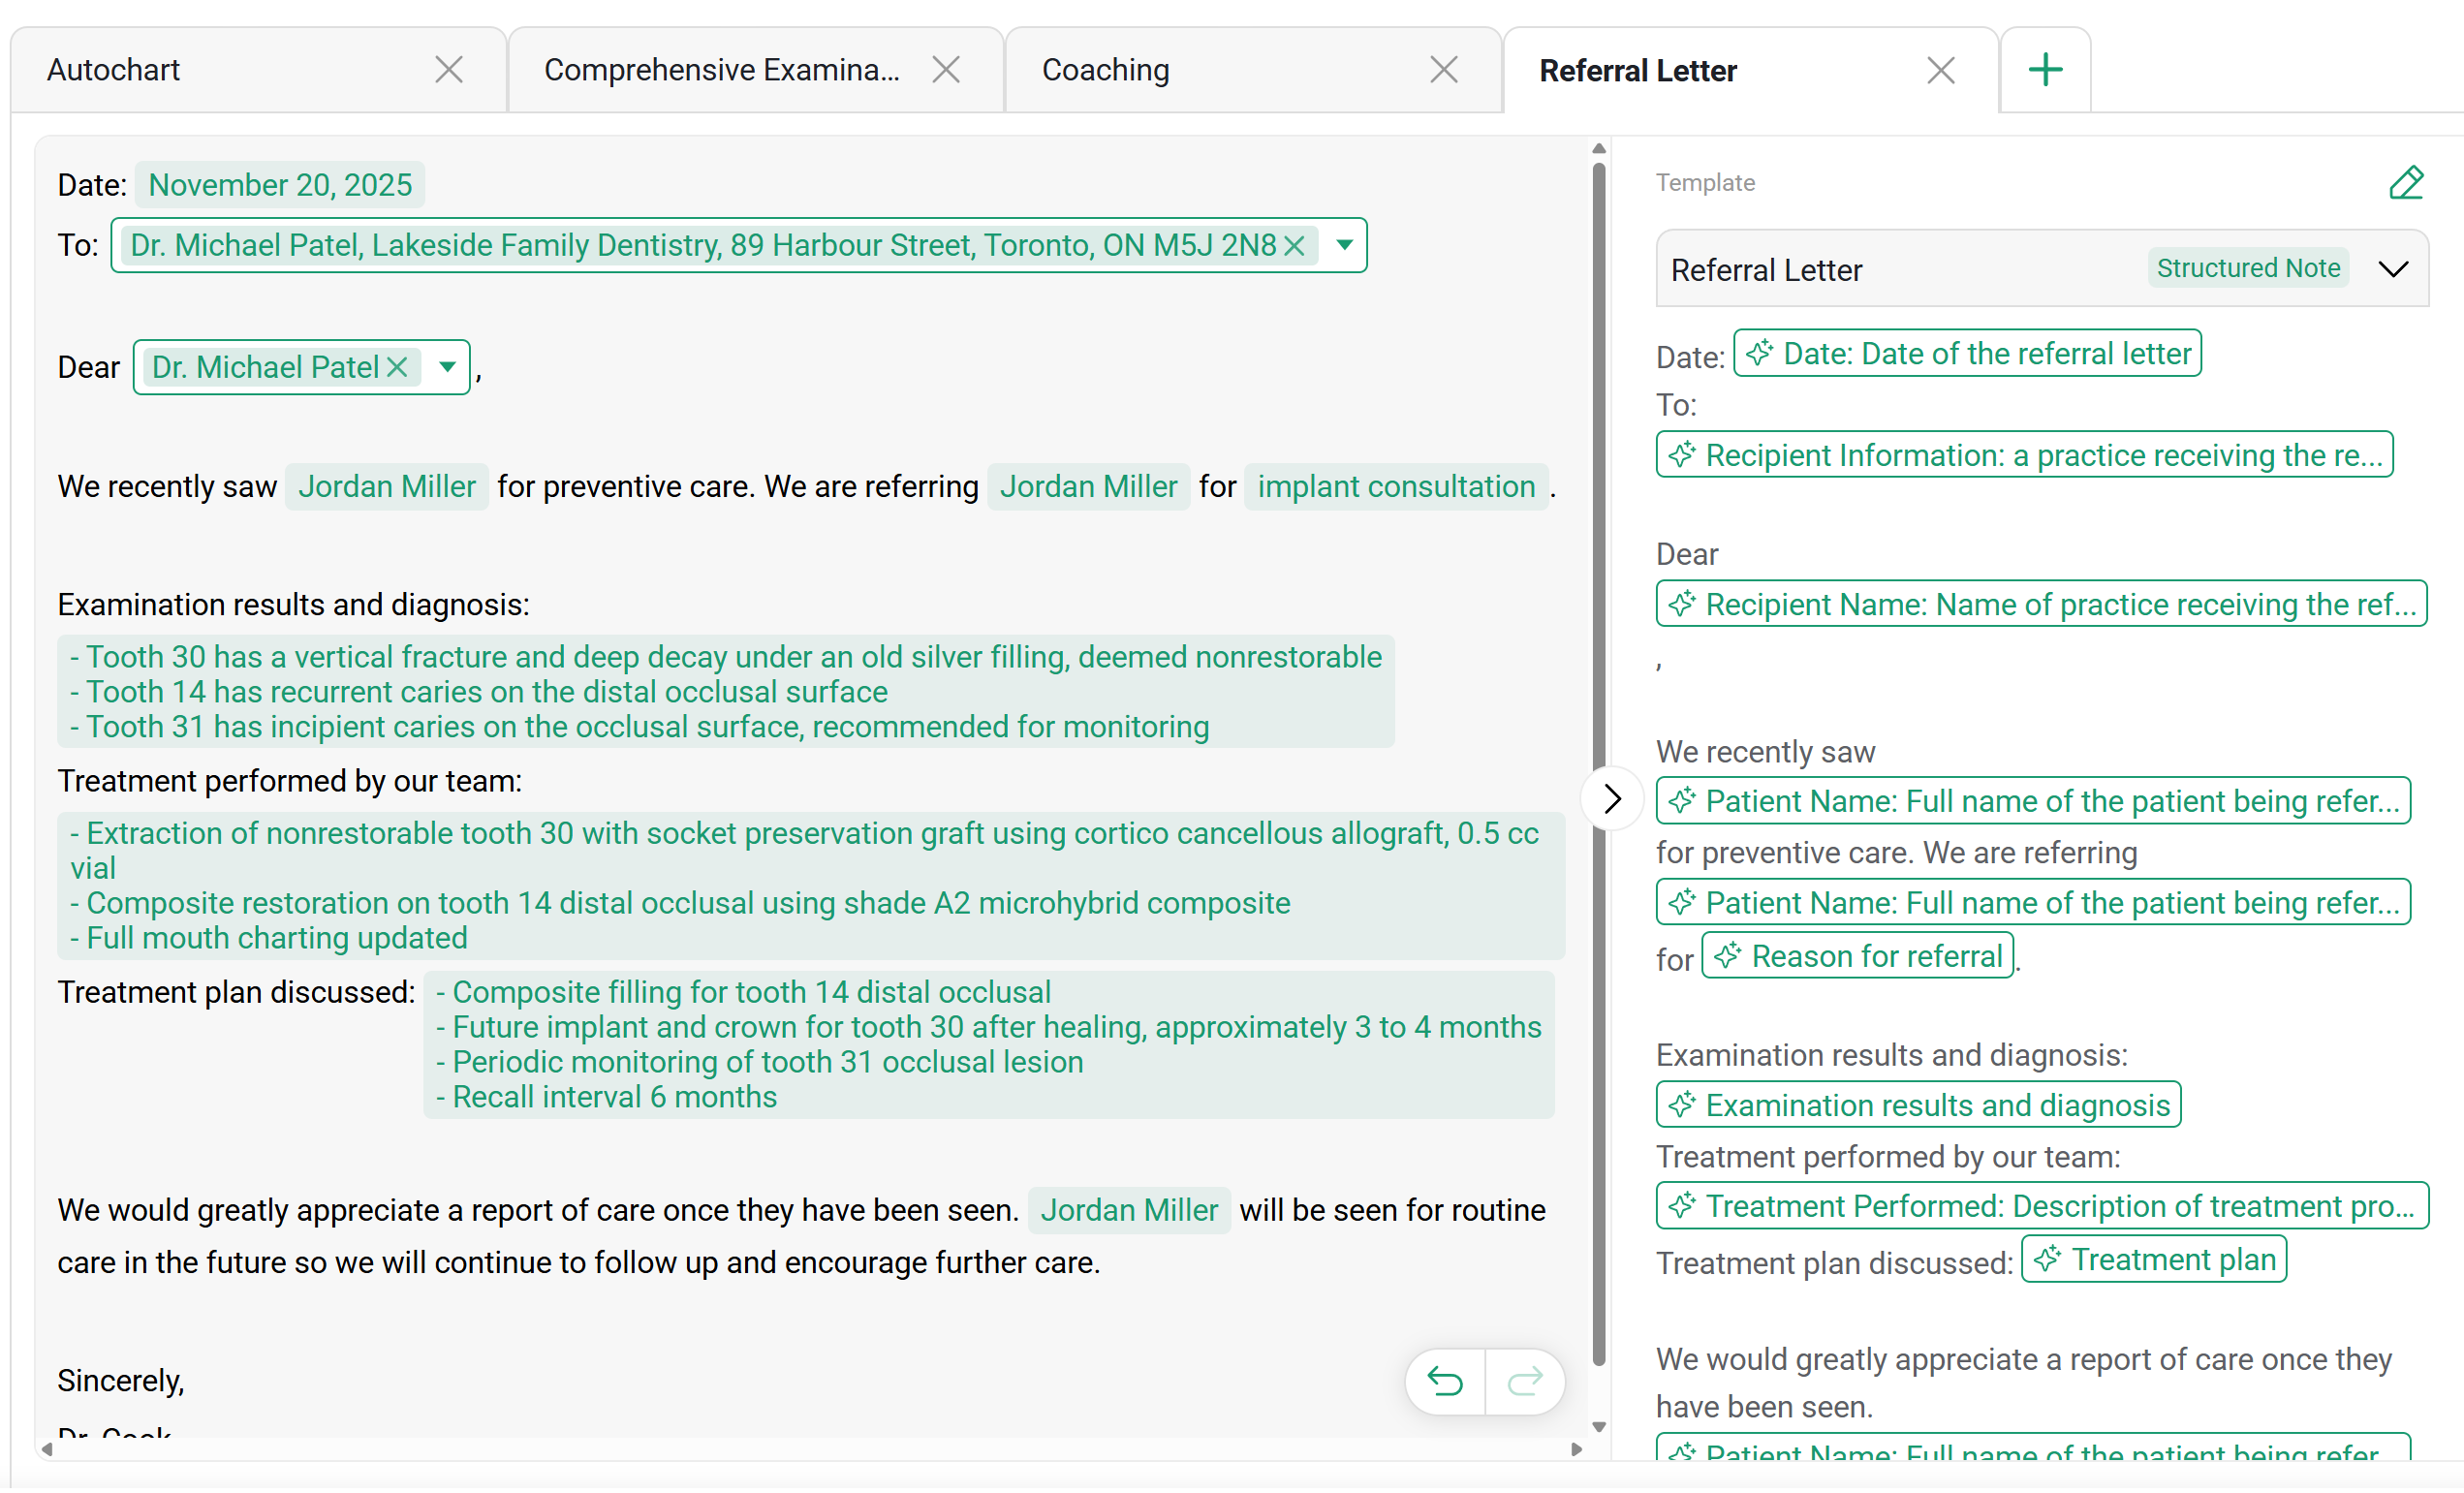Click the redo arrow button
The height and width of the screenshot is (1493, 2464).
tap(1525, 1382)
